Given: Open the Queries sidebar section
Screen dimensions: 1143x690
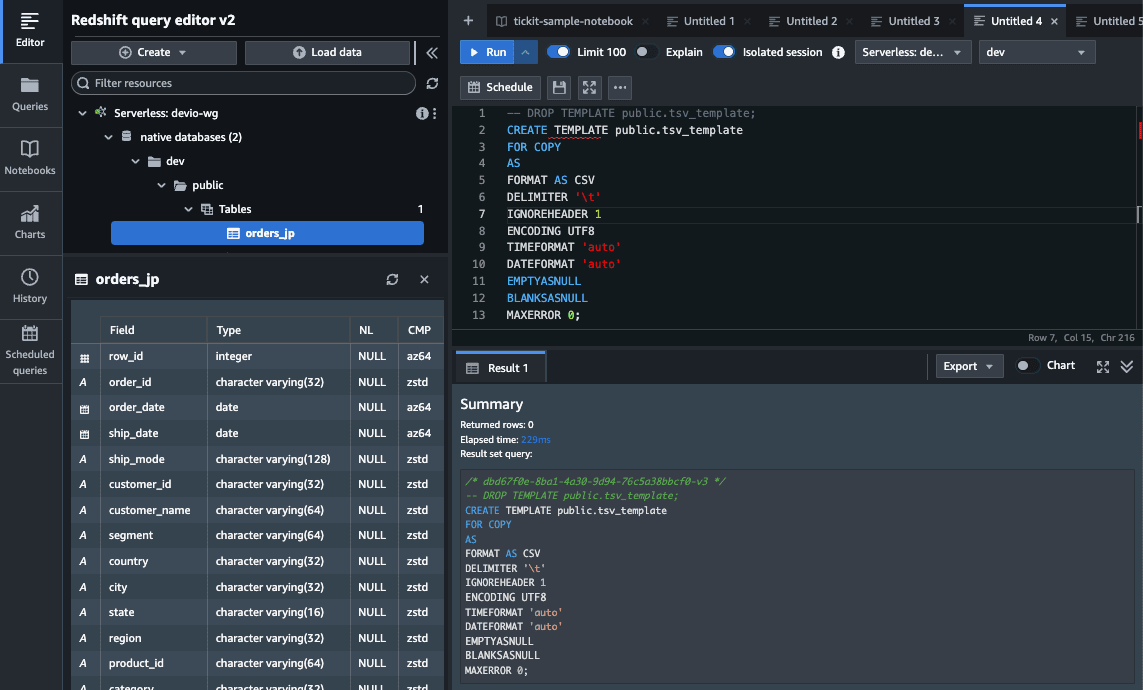Looking at the screenshot, I should (30, 95).
